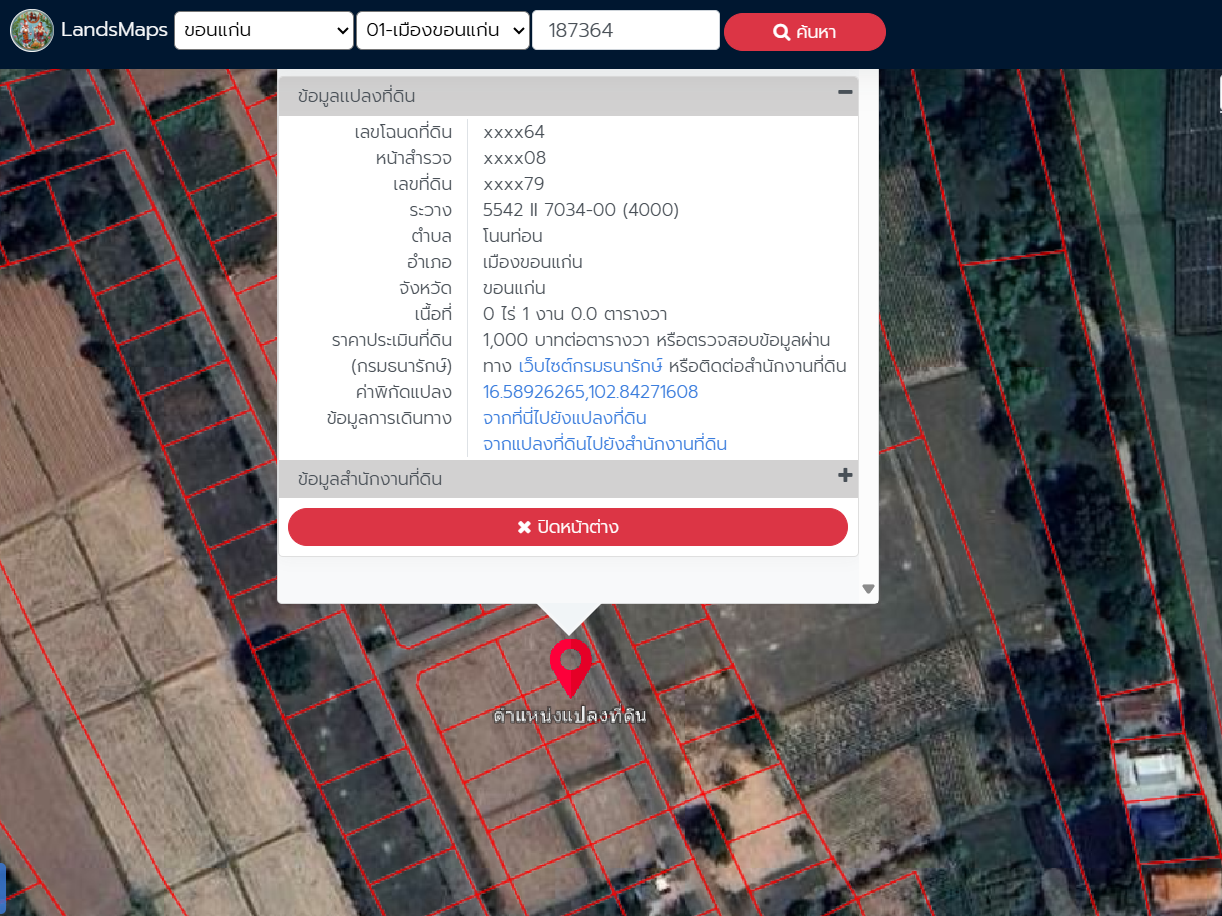Click the LandsMaps round emblem logo
Image resolution: width=1222 pixels, height=916 pixels.
point(31,30)
